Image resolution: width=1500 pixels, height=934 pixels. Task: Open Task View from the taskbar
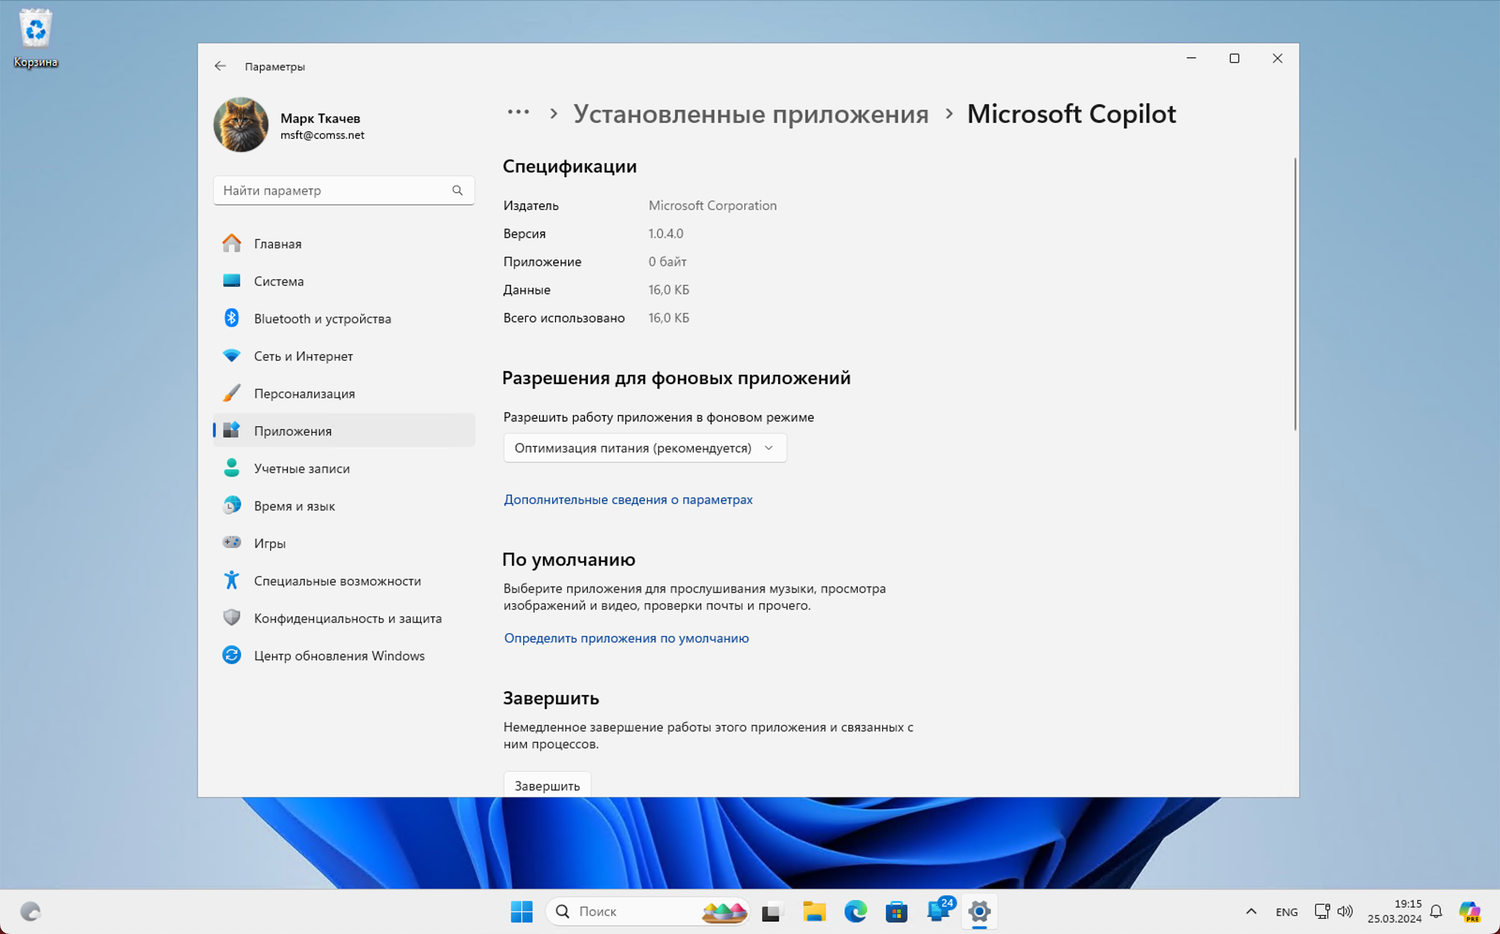[771, 912]
